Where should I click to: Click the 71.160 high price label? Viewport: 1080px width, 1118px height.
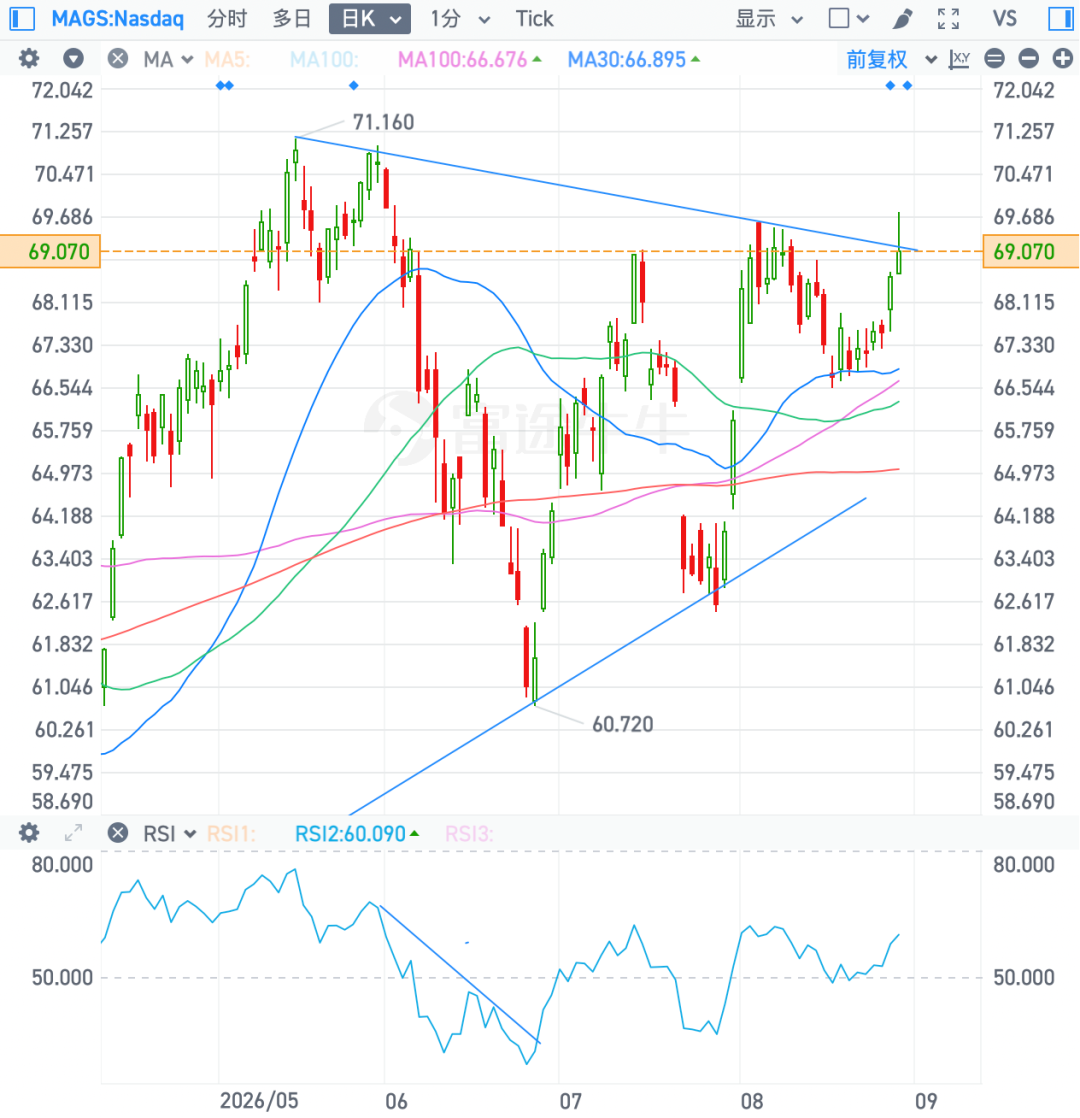[x=384, y=122]
